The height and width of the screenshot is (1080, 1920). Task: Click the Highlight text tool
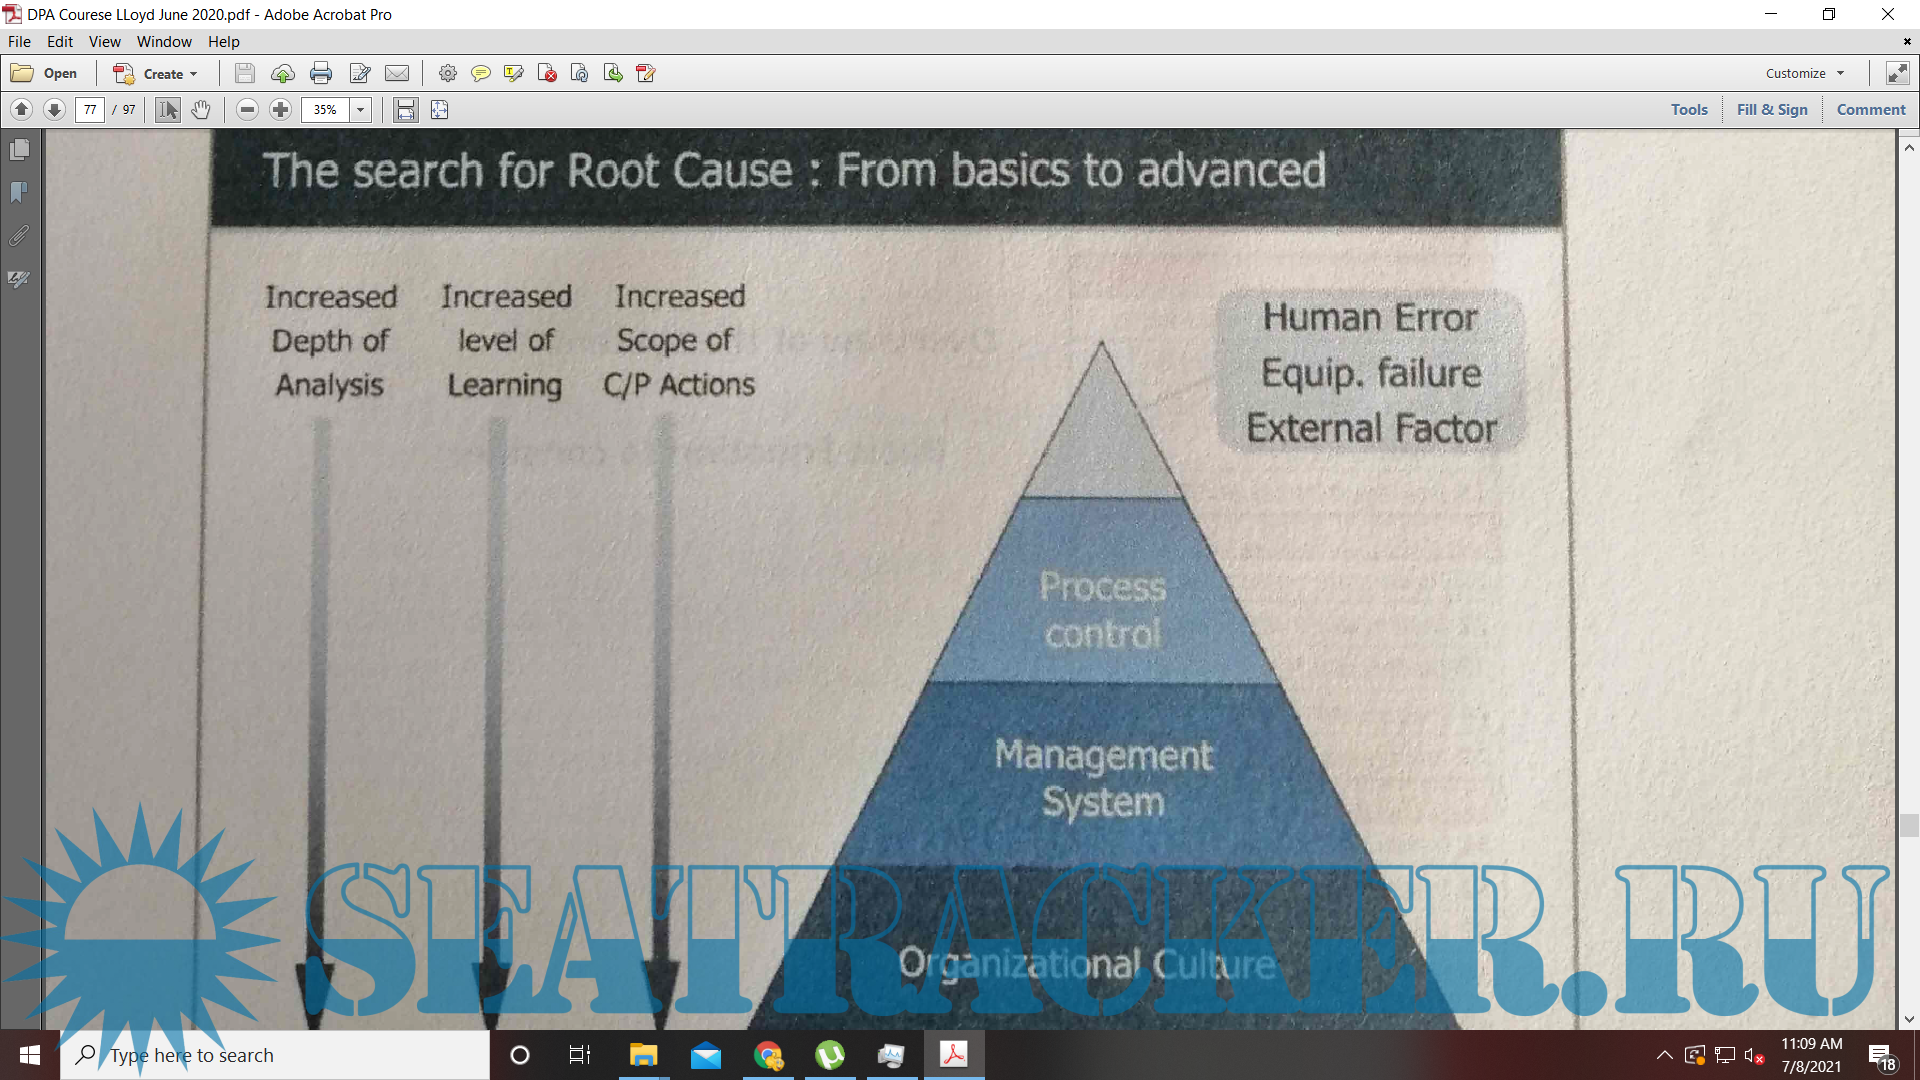click(514, 73)
